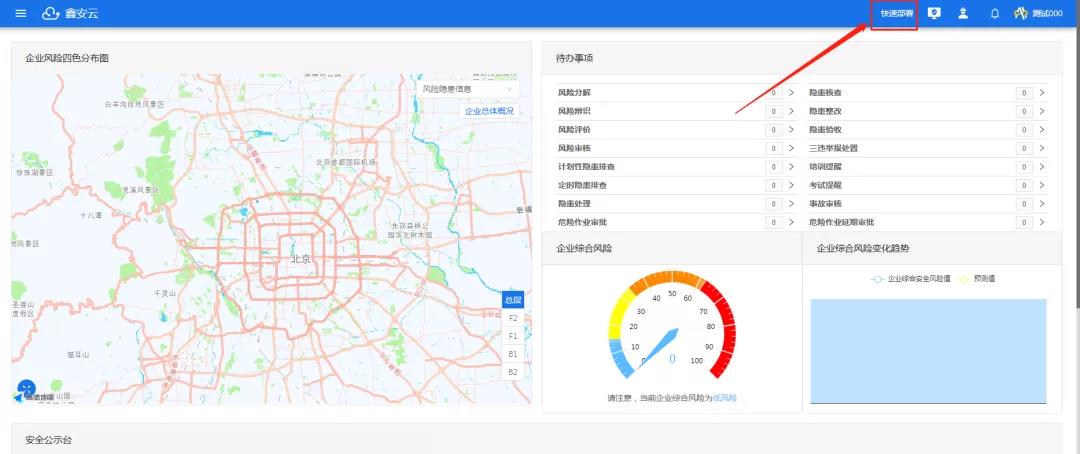Open the monitor help icon in header
The height and width of the screenshot is (454, 1080).
point(934,13)
